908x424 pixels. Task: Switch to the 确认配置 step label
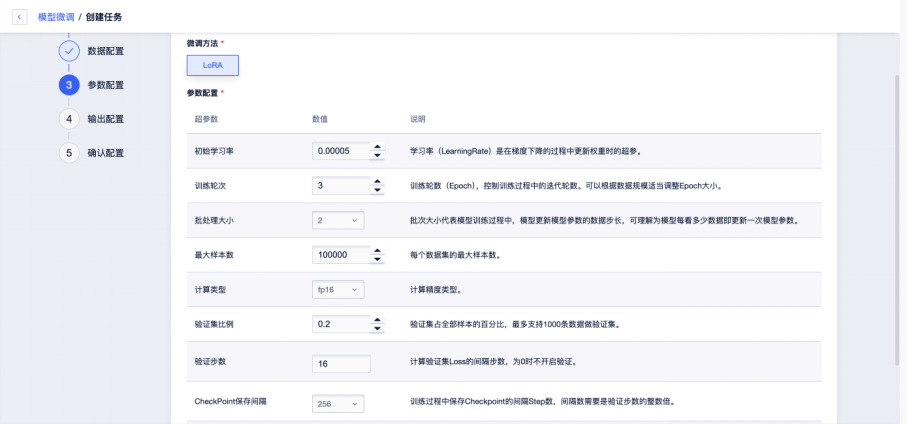tap(105, 153)
